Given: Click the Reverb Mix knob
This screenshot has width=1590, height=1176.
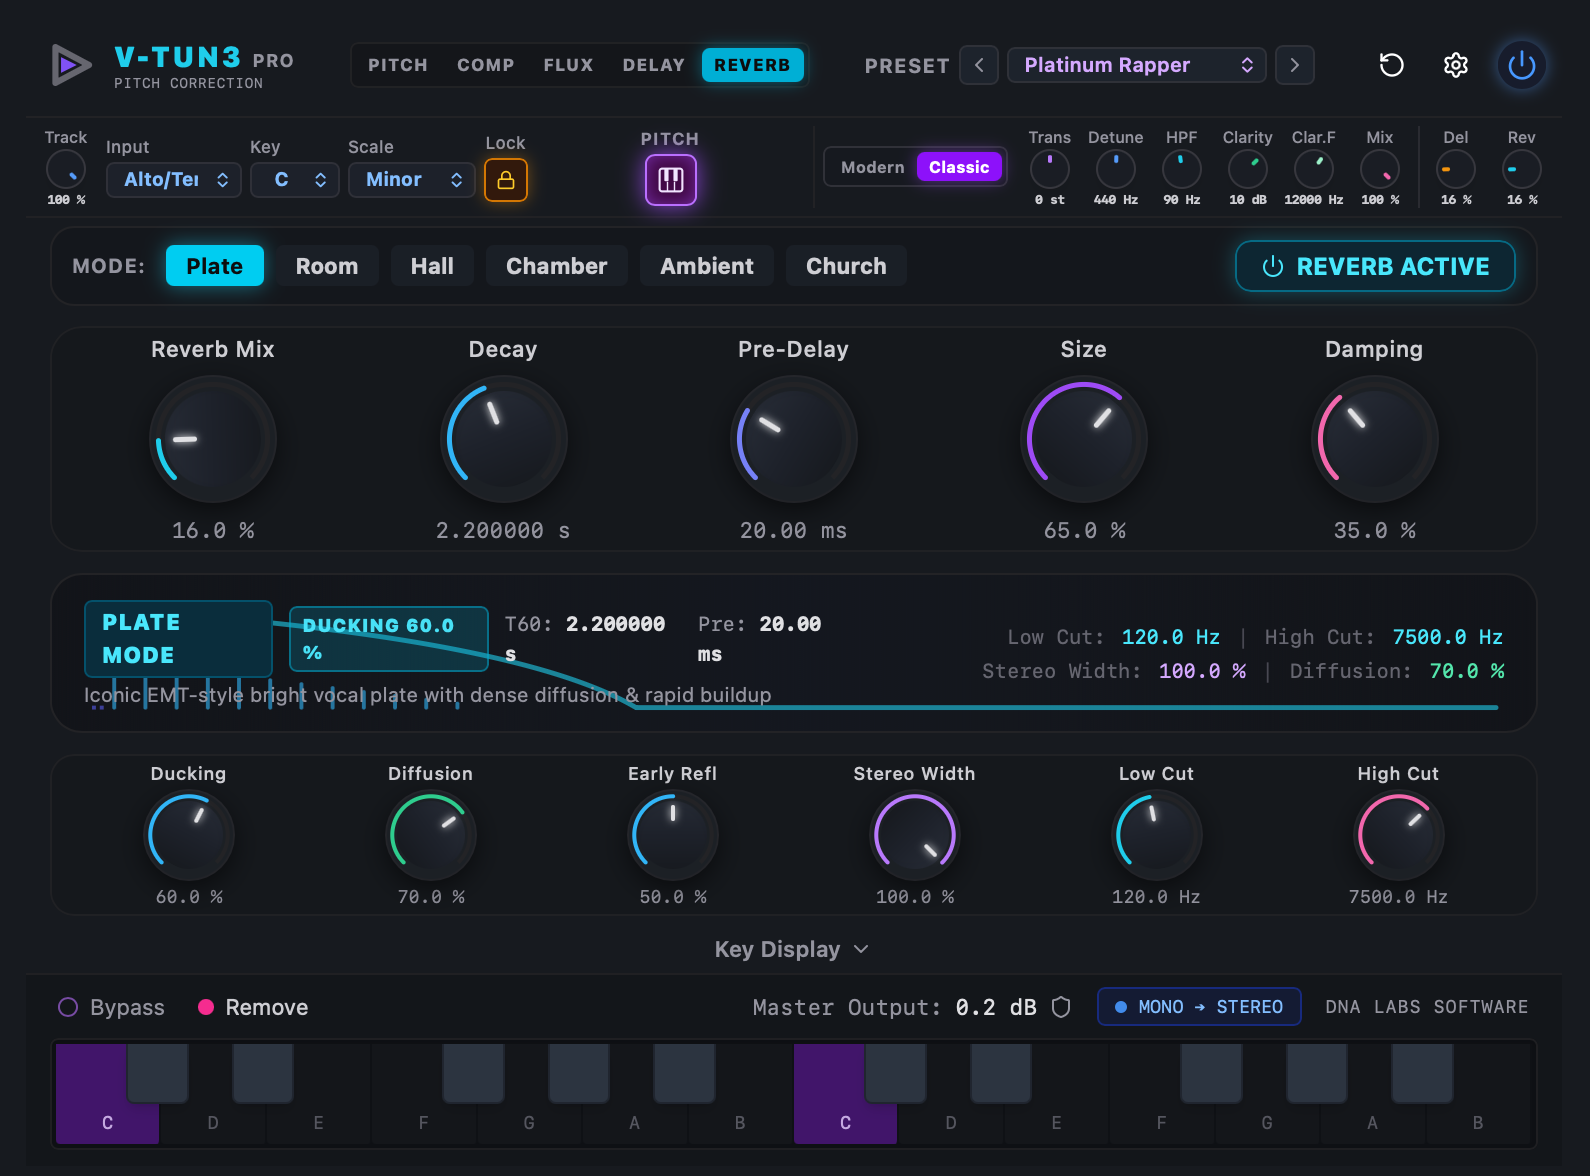Looking at the screenshot, I should coord(213,439).
